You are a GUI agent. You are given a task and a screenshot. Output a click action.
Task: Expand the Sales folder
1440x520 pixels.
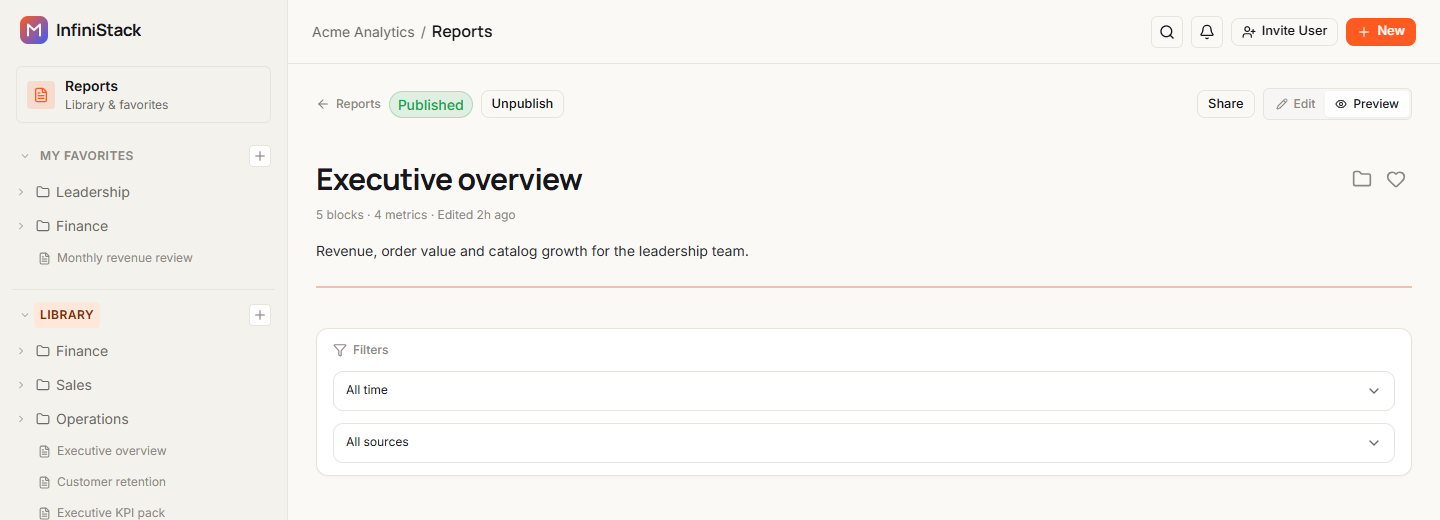21,385
